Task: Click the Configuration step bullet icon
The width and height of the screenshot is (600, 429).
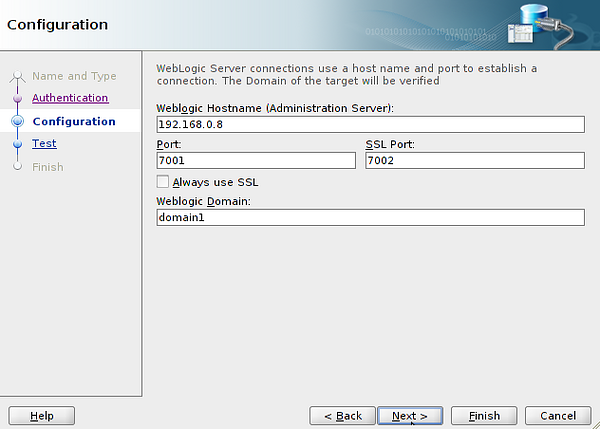Action: pyautogui.click(x=17, y=122)
